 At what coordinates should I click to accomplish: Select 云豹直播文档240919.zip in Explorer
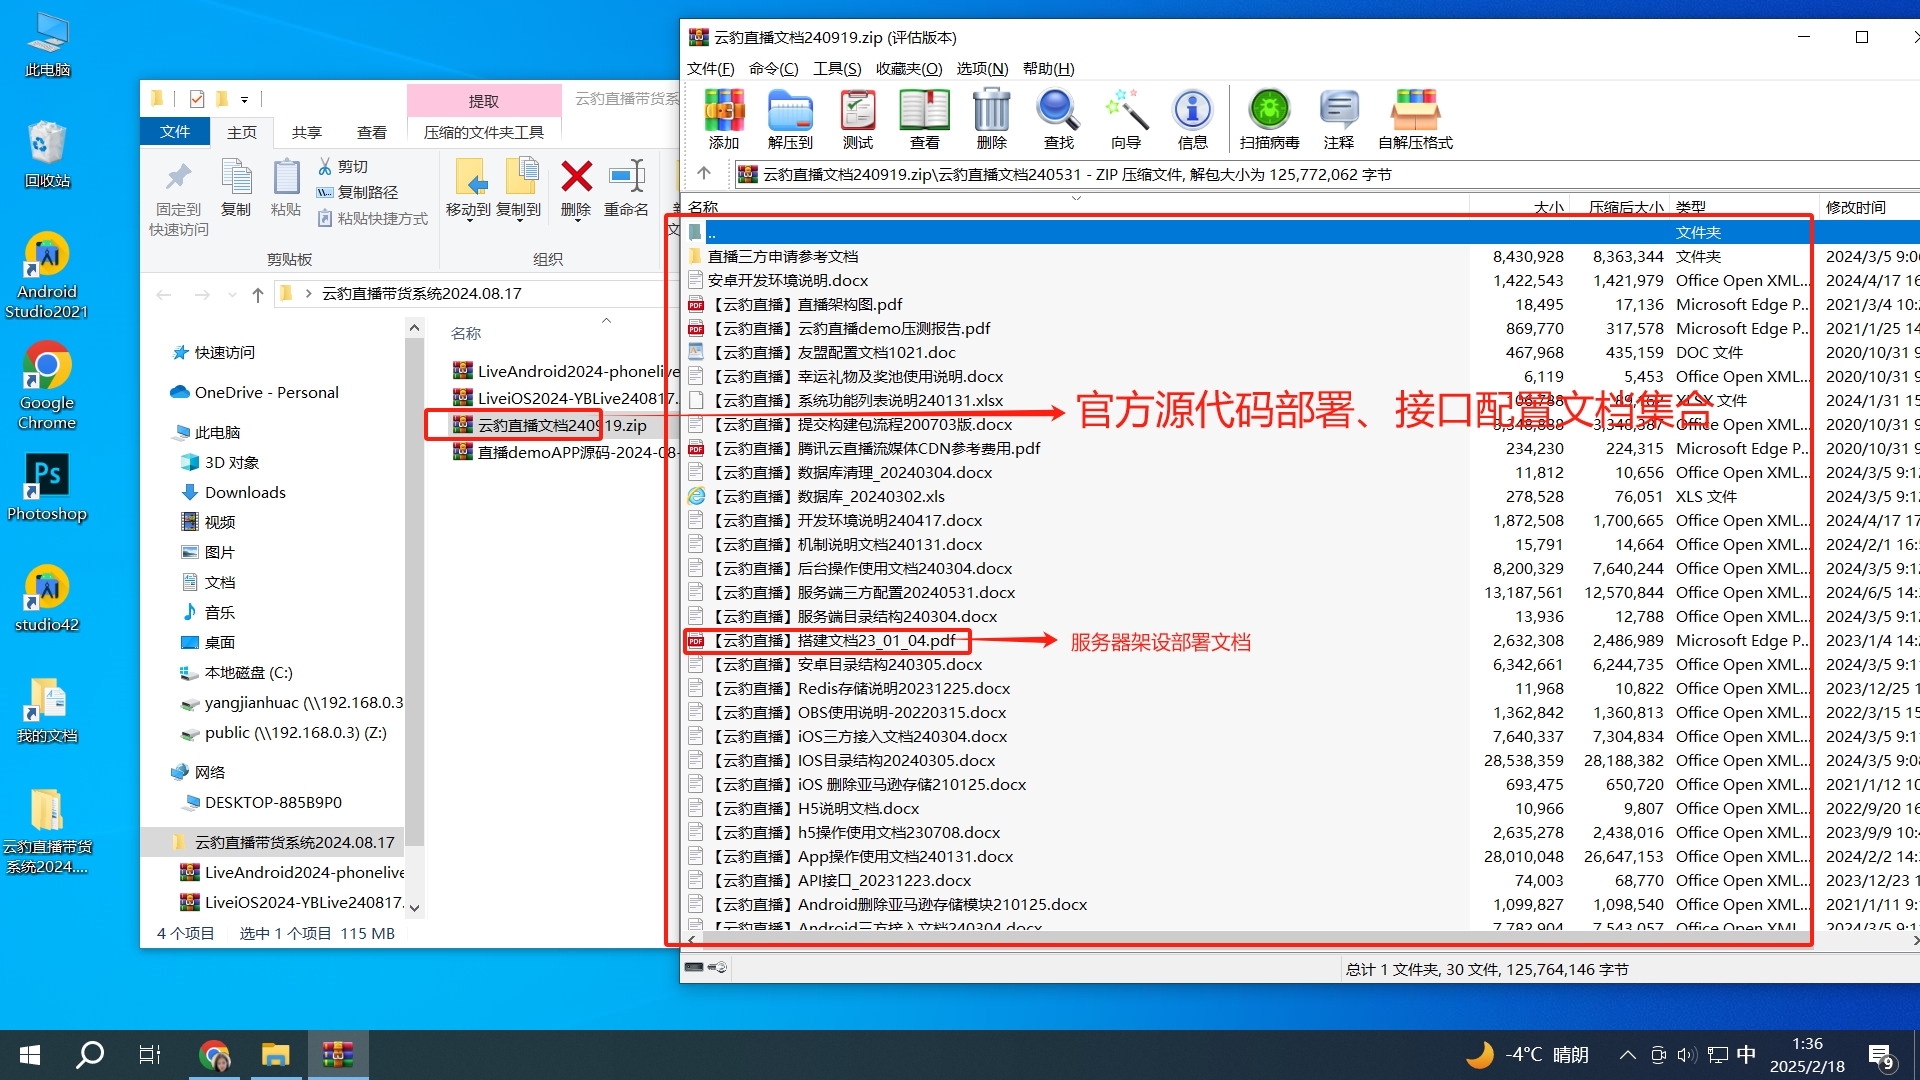point(550,425)
